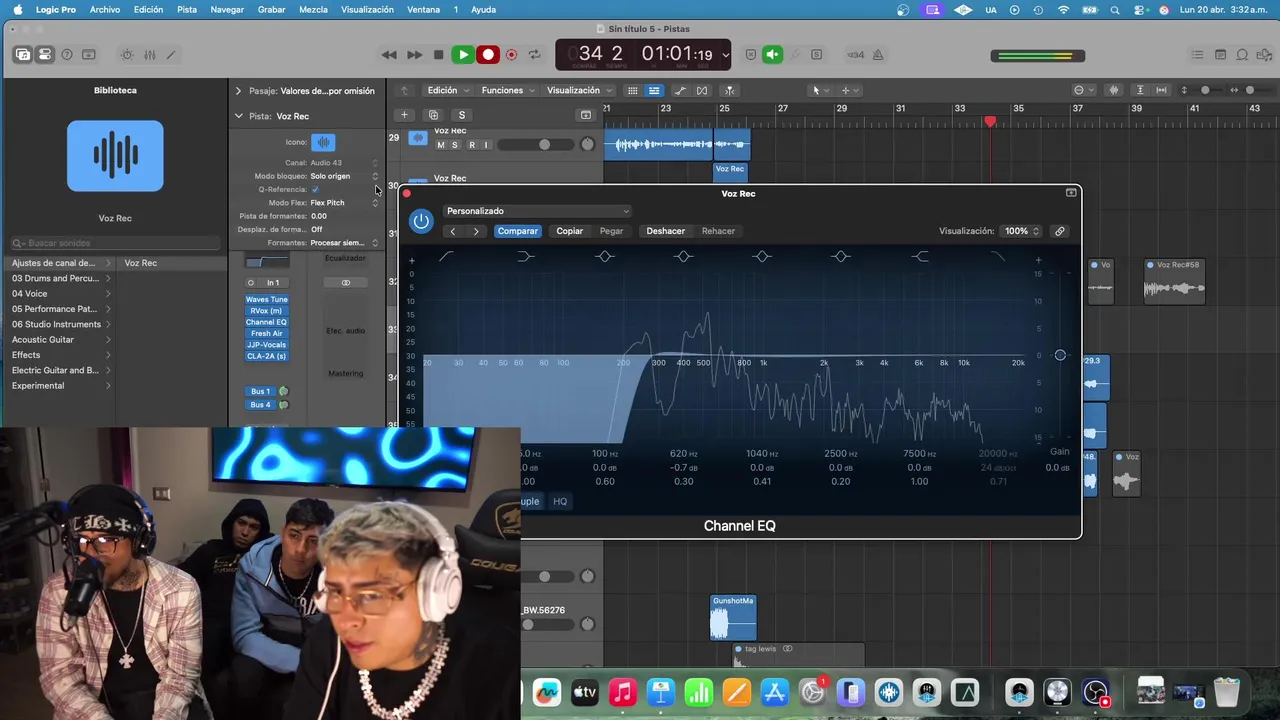Click the Stop transport button
Viewport: 1280px width, 720px height.
438,55
